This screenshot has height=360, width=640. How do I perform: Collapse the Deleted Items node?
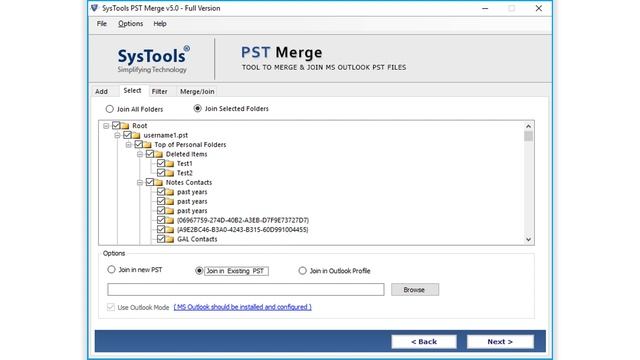point(140,154)
